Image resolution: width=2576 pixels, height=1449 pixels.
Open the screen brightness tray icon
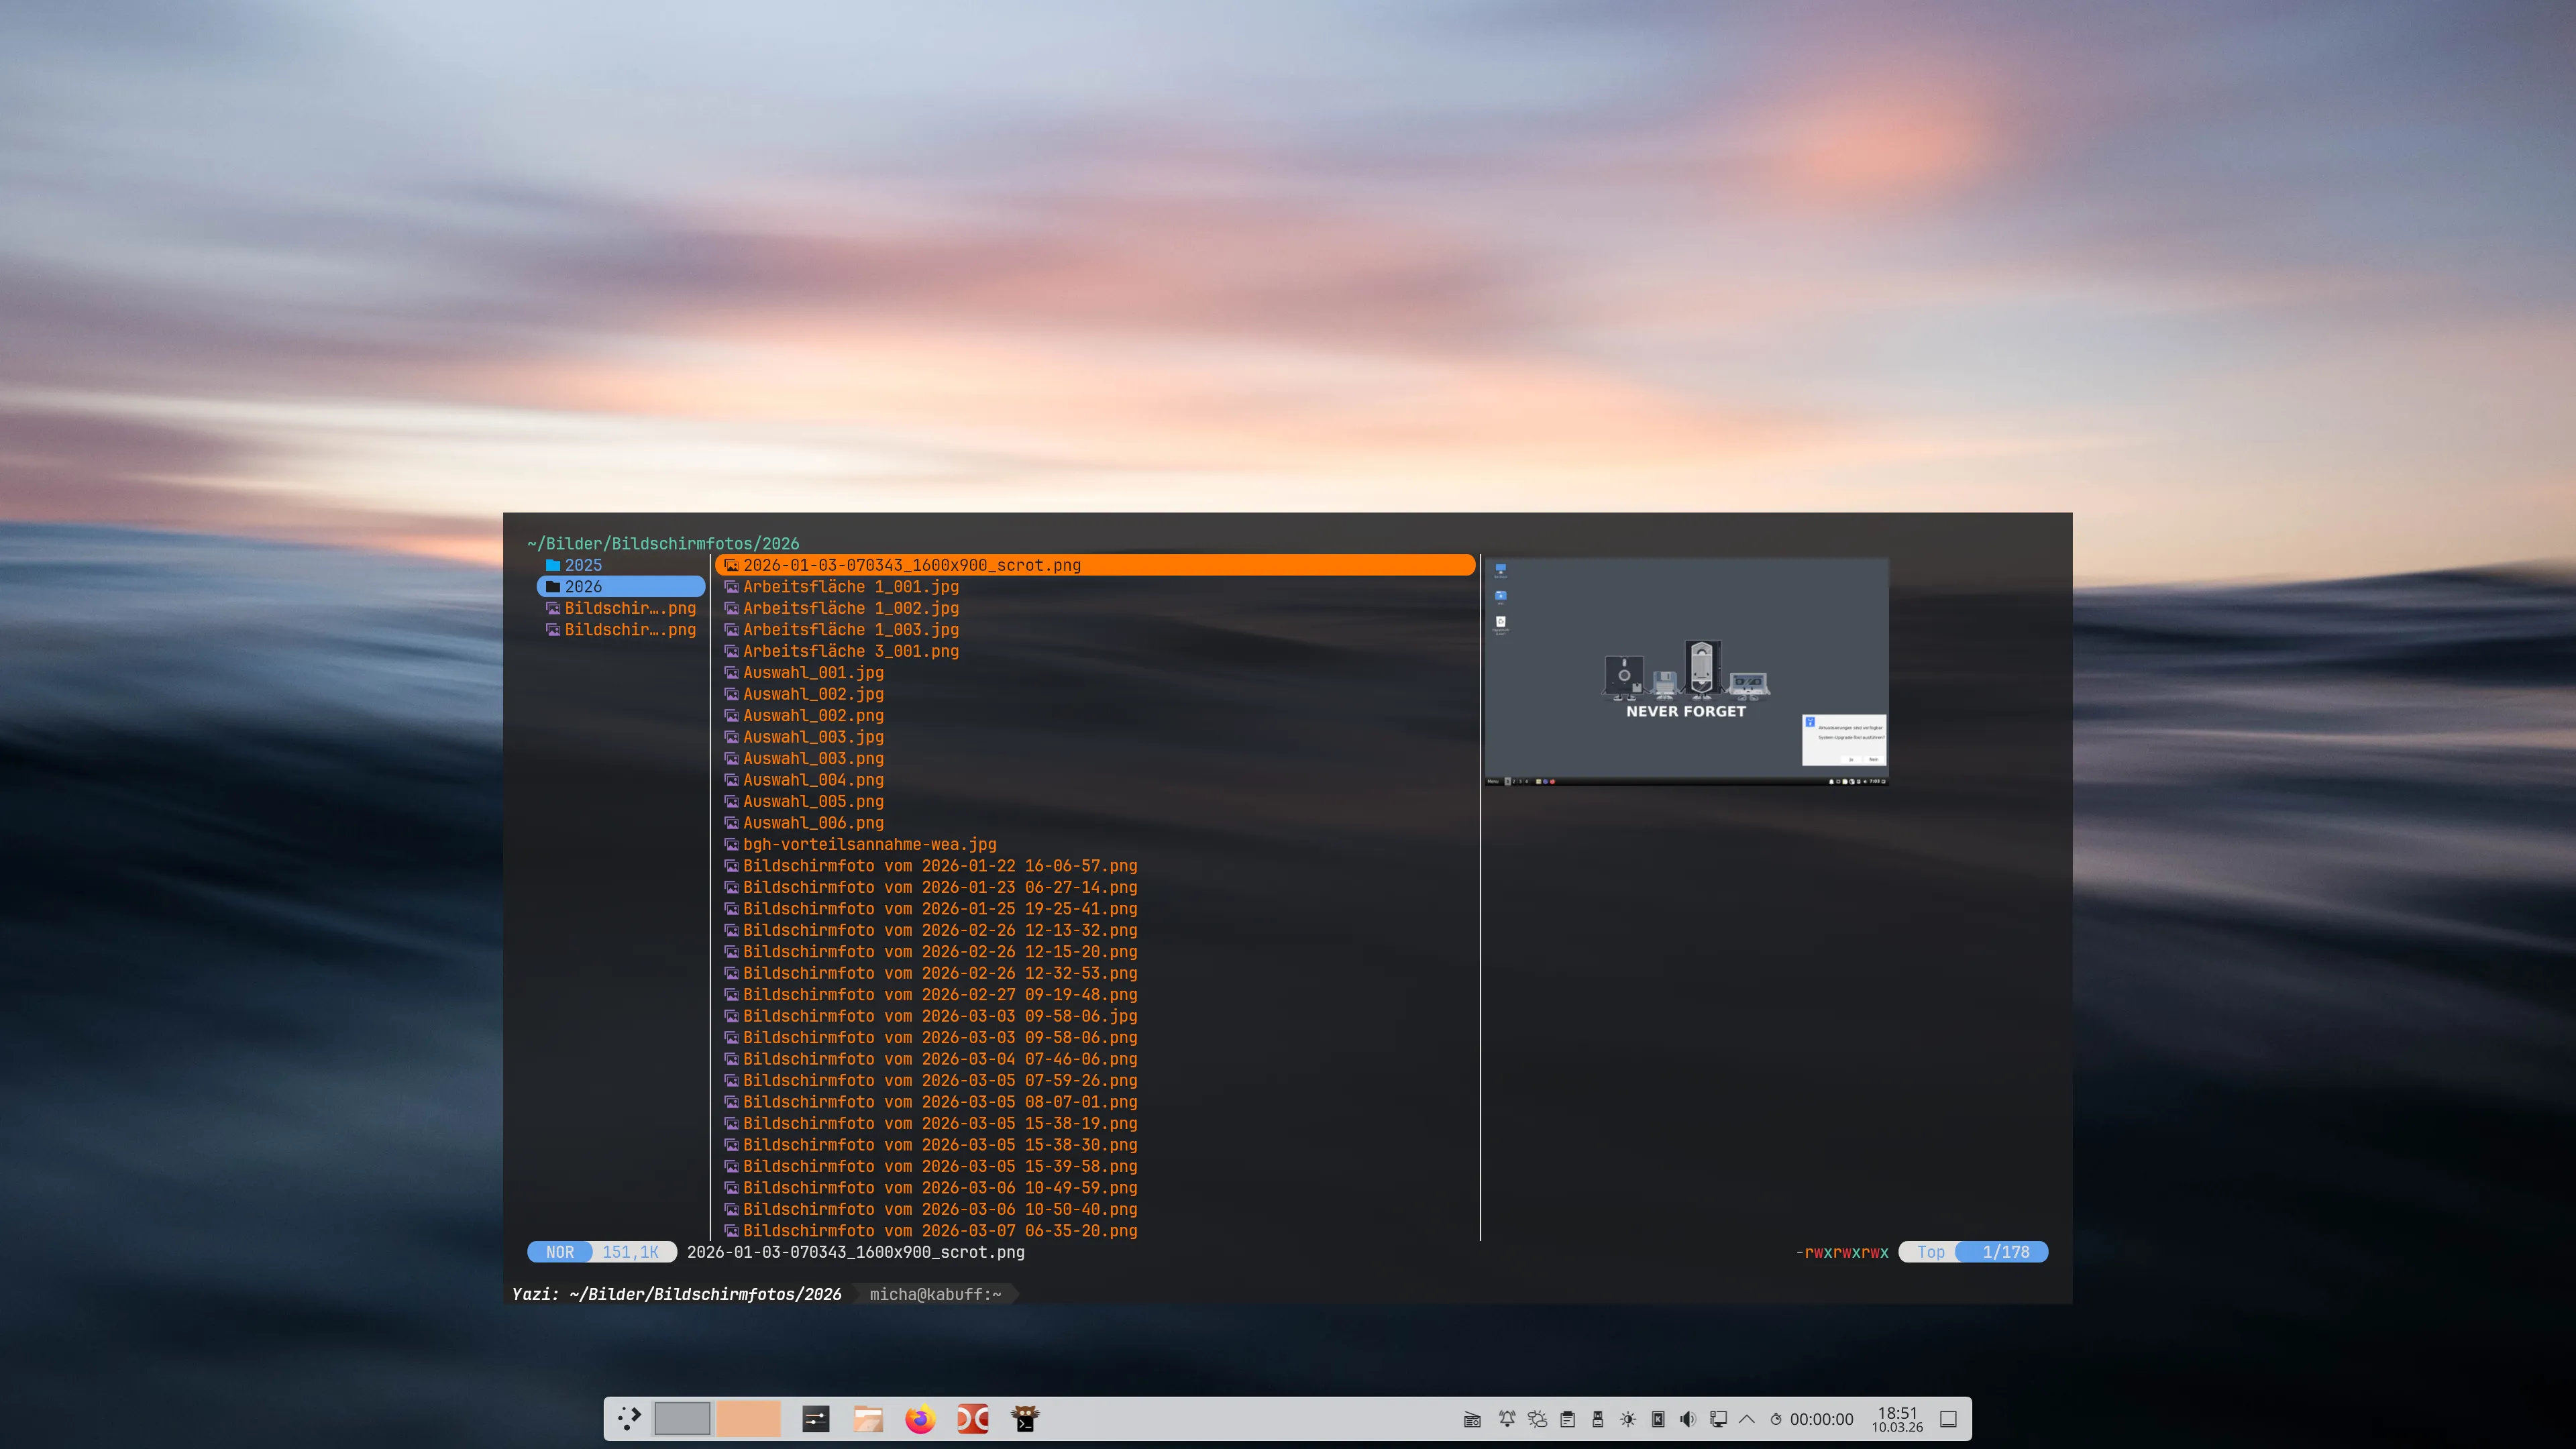(1628, 1419)
